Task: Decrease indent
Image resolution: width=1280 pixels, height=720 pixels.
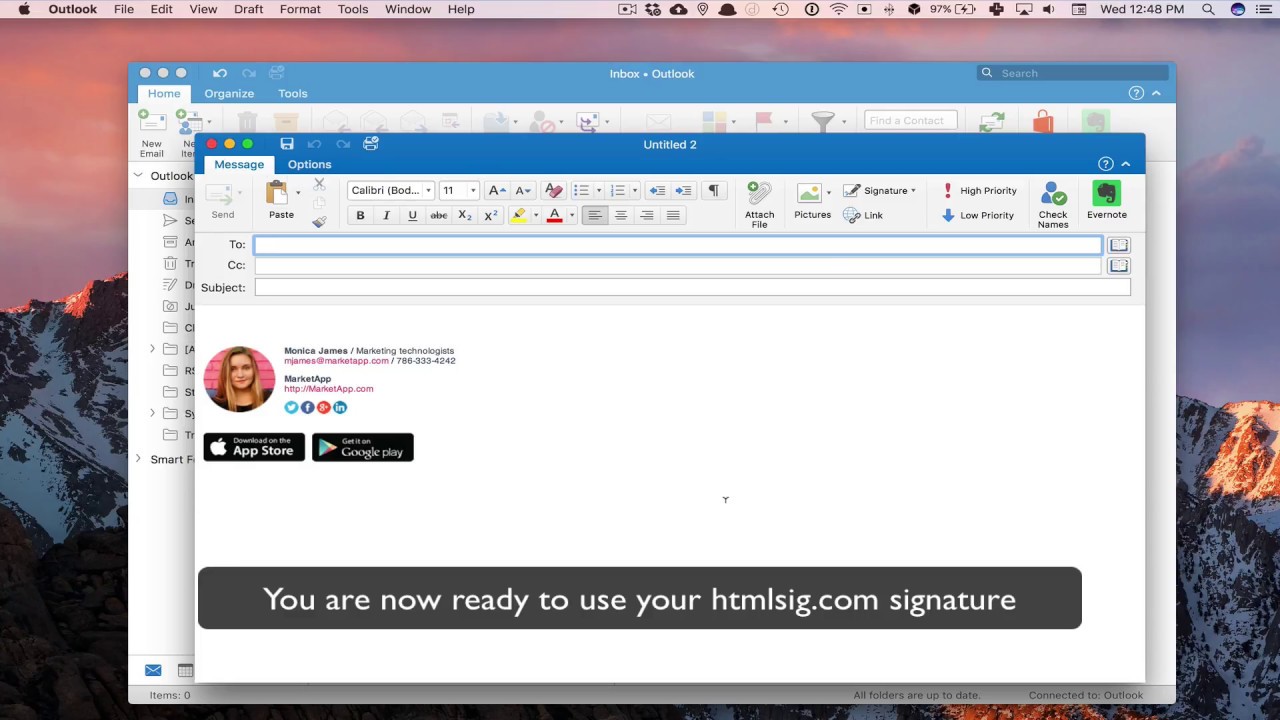Action: coord(657,190)
